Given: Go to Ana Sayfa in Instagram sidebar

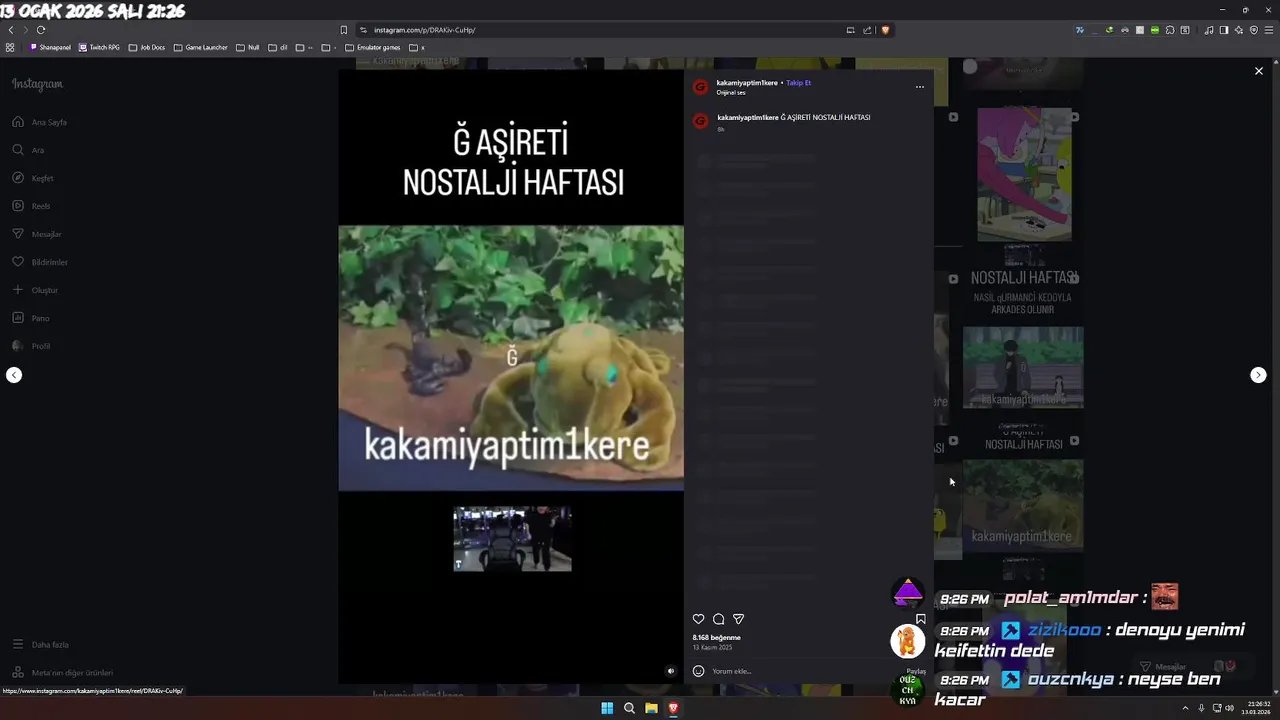Looking at the screenshot, I should pos(40,122).
